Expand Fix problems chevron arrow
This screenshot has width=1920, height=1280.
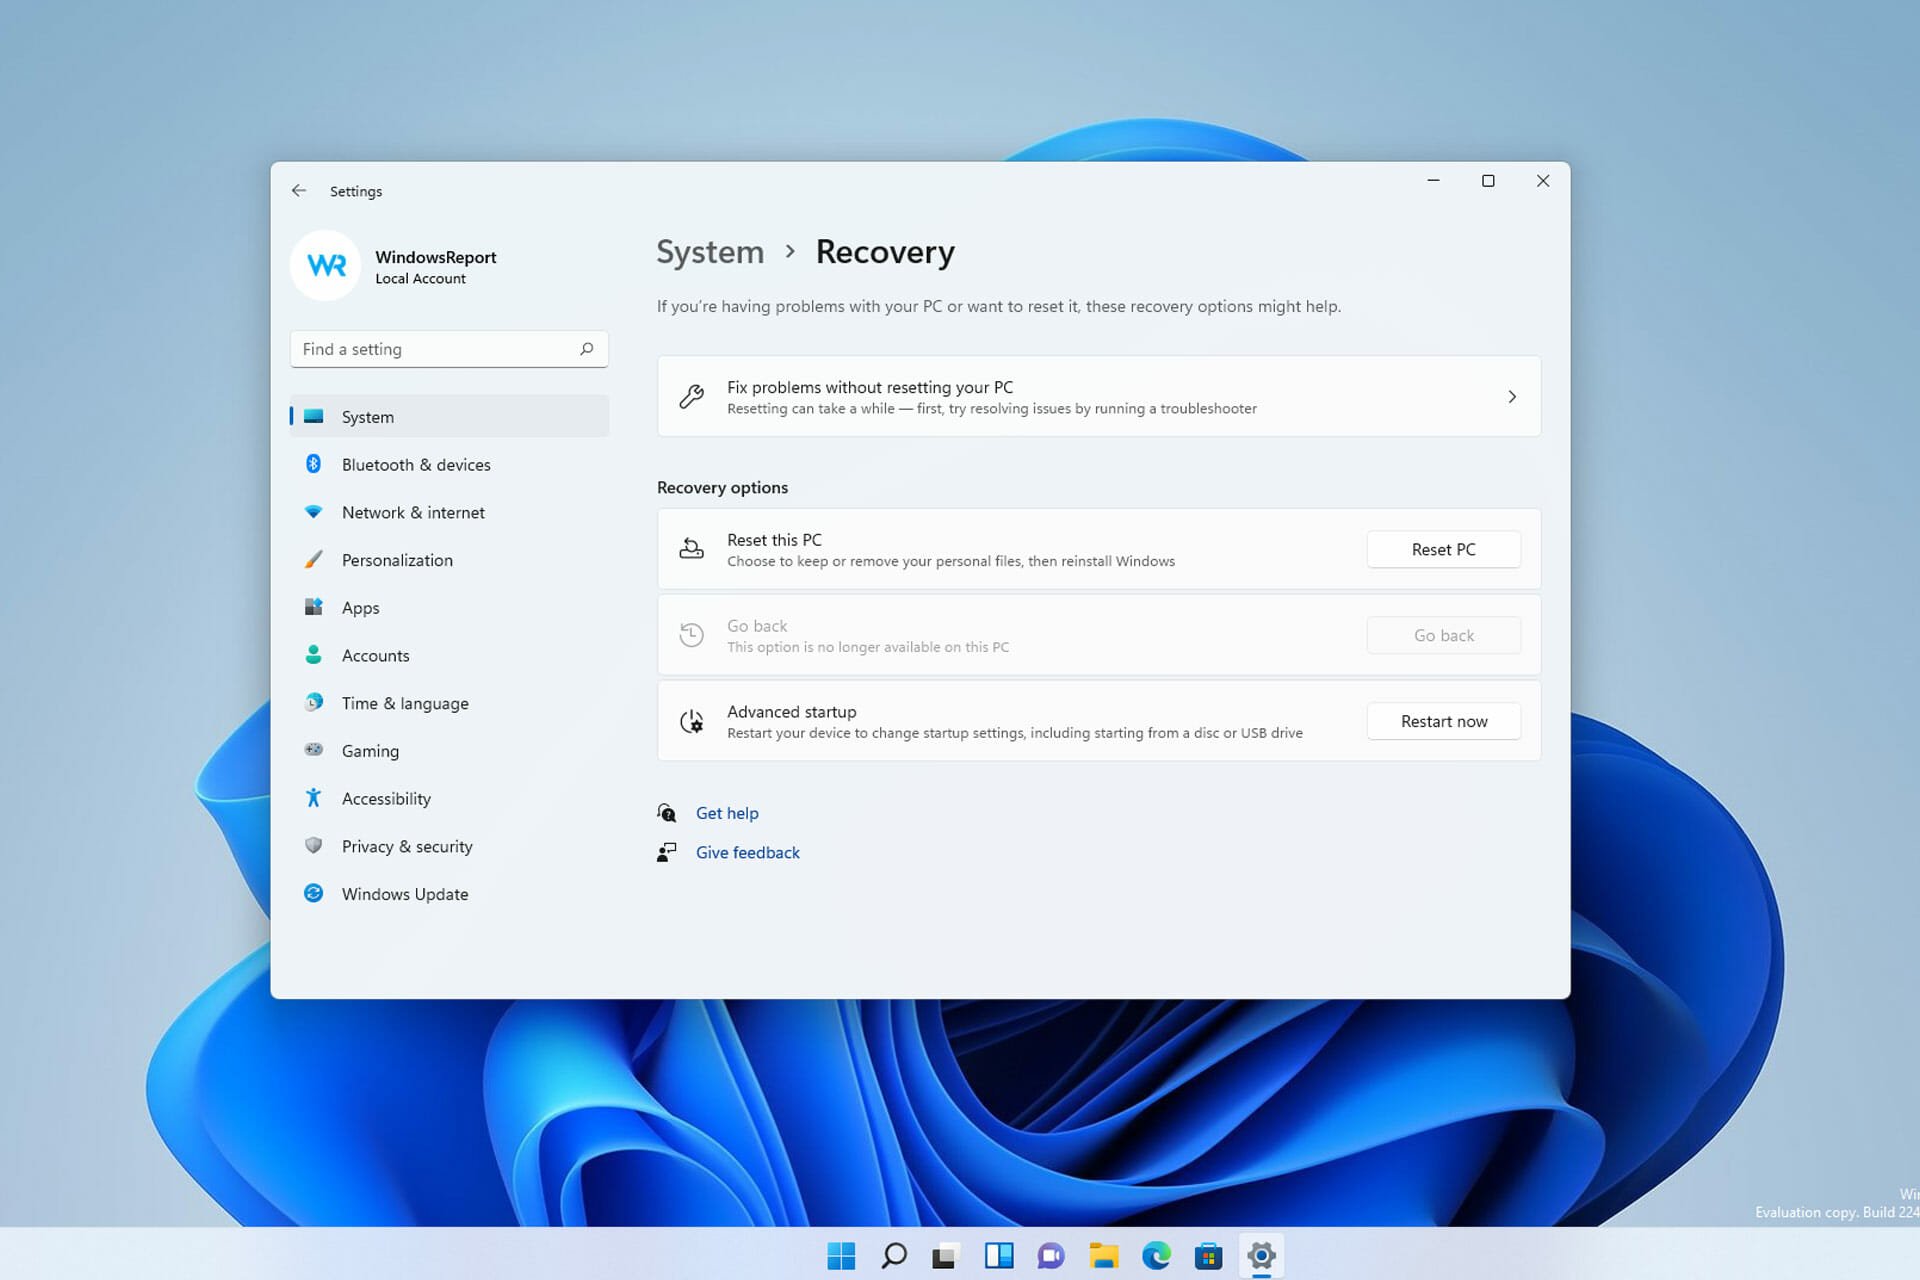pos(1512,397)
